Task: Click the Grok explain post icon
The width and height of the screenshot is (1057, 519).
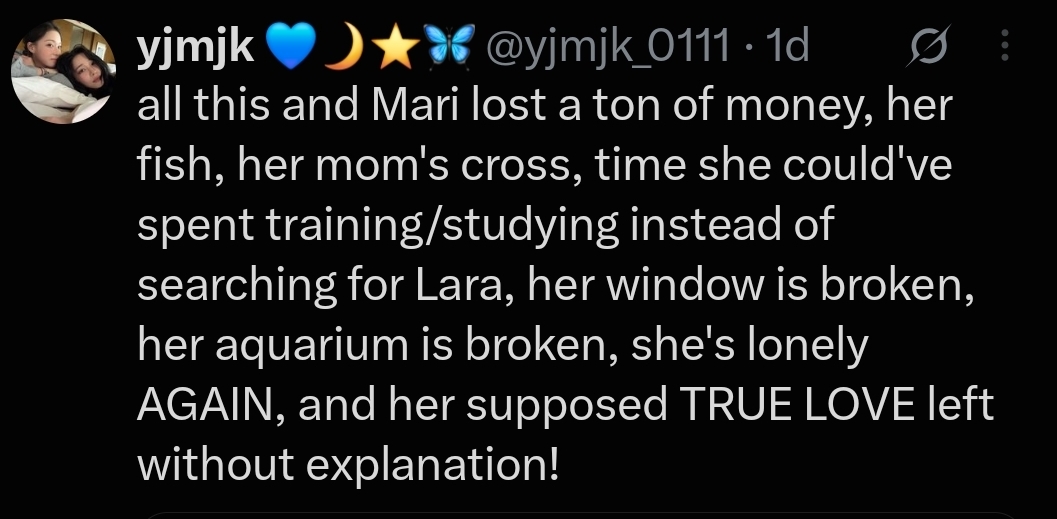Action: pos(928,45)
